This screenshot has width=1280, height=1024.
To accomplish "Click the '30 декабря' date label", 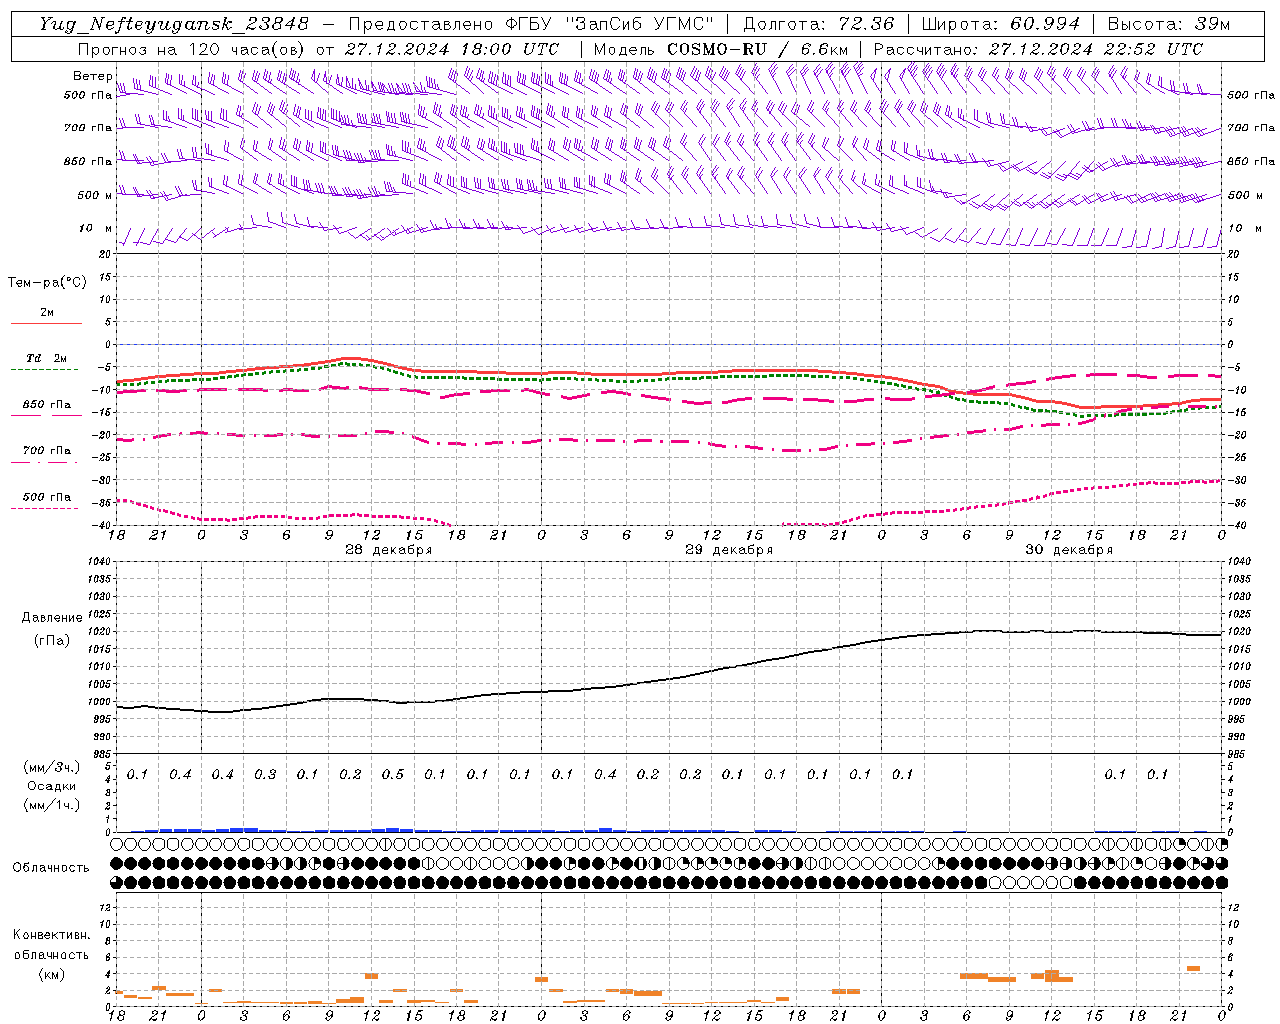I will (x=1069, y=550).
